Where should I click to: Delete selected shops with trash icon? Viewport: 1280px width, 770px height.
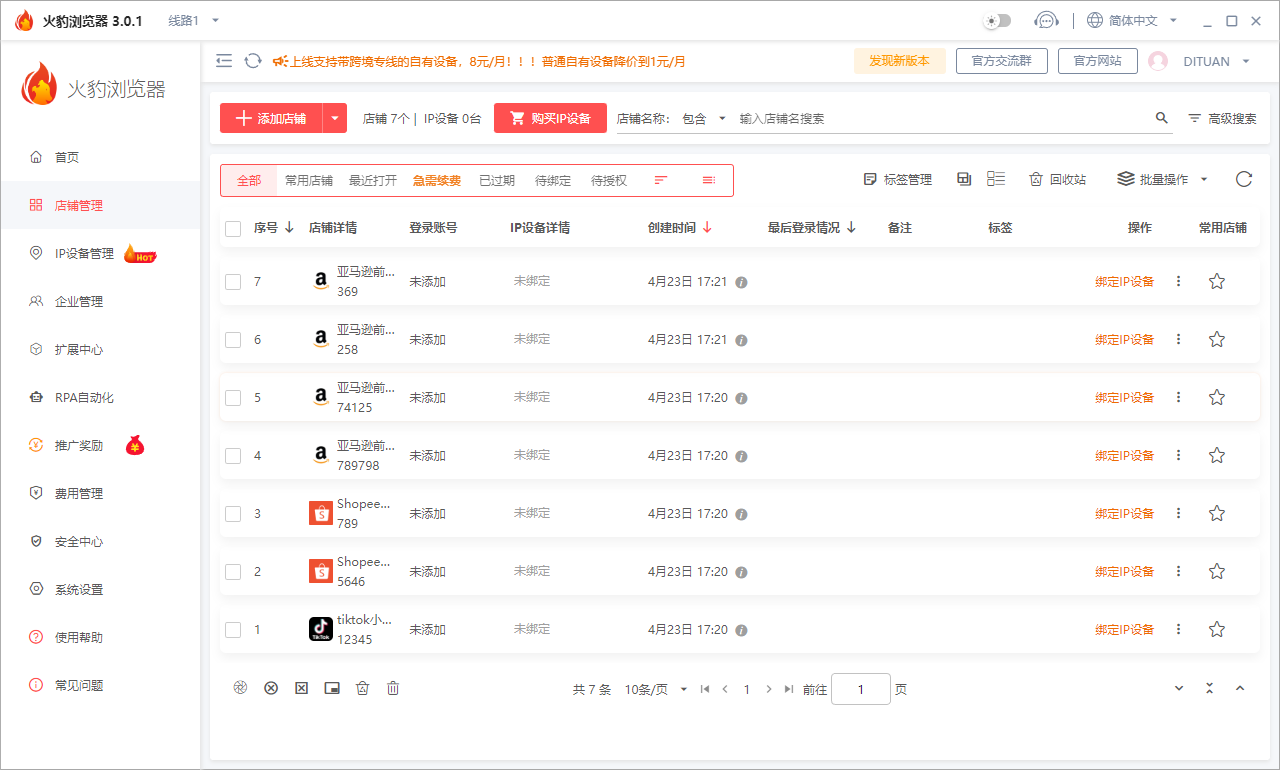pos(392,688)
